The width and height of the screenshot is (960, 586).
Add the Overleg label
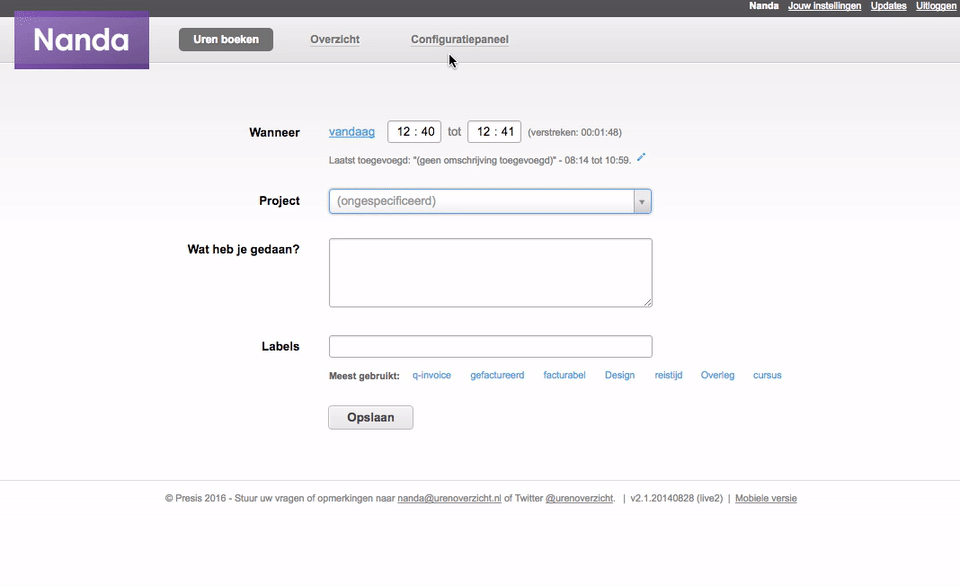point(718,375)
